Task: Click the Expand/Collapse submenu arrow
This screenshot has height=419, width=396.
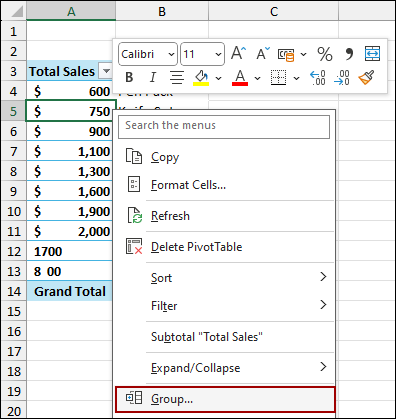Action: pyautogui.click(x=323, y=367)
